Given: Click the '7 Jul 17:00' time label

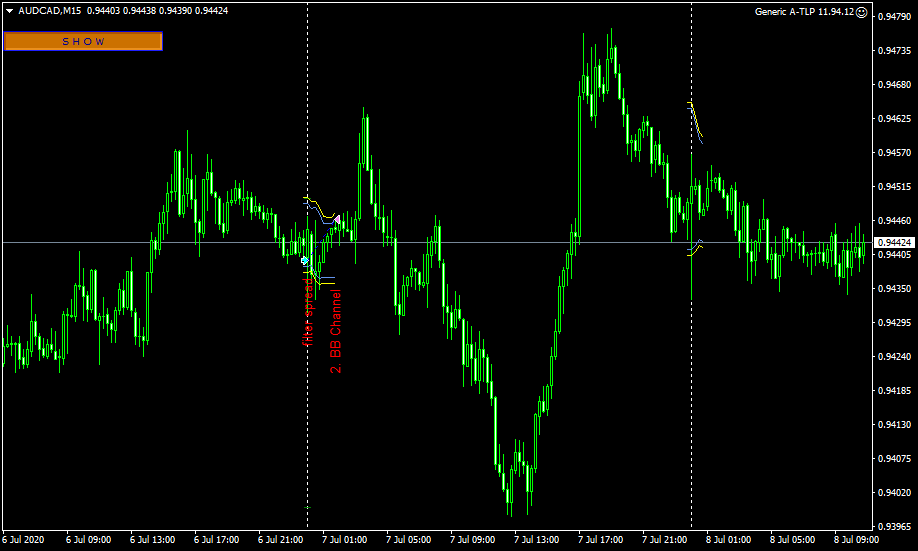Looking at the screenshot, I should click(x=601, y=539).
